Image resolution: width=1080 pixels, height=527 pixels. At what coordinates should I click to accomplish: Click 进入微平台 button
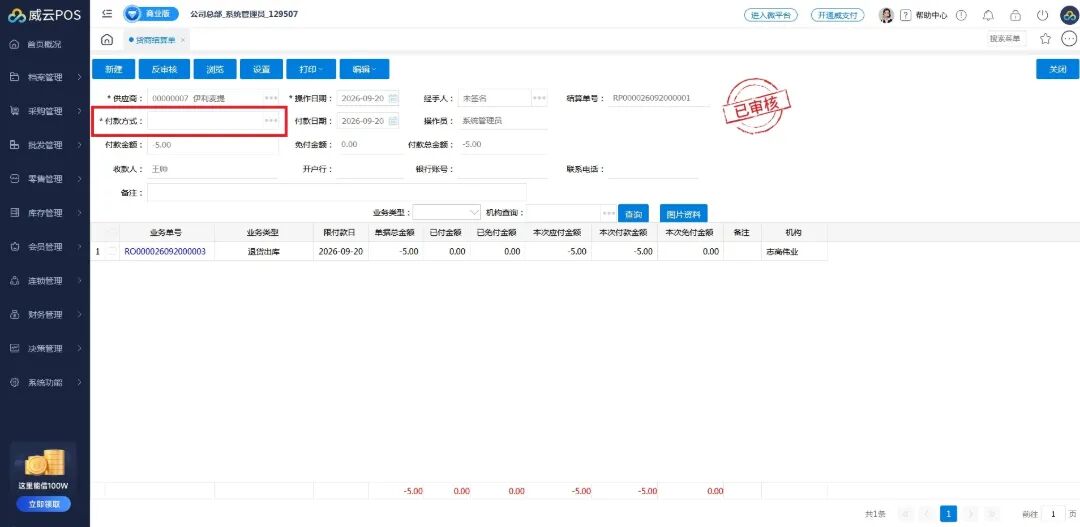[771, 15]
